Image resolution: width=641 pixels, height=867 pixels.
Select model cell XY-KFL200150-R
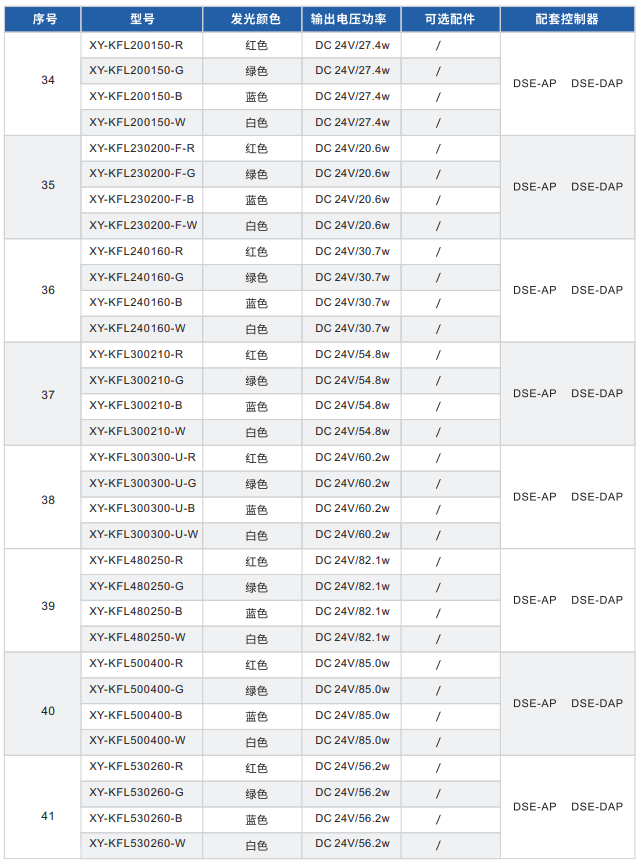[135, 45]
